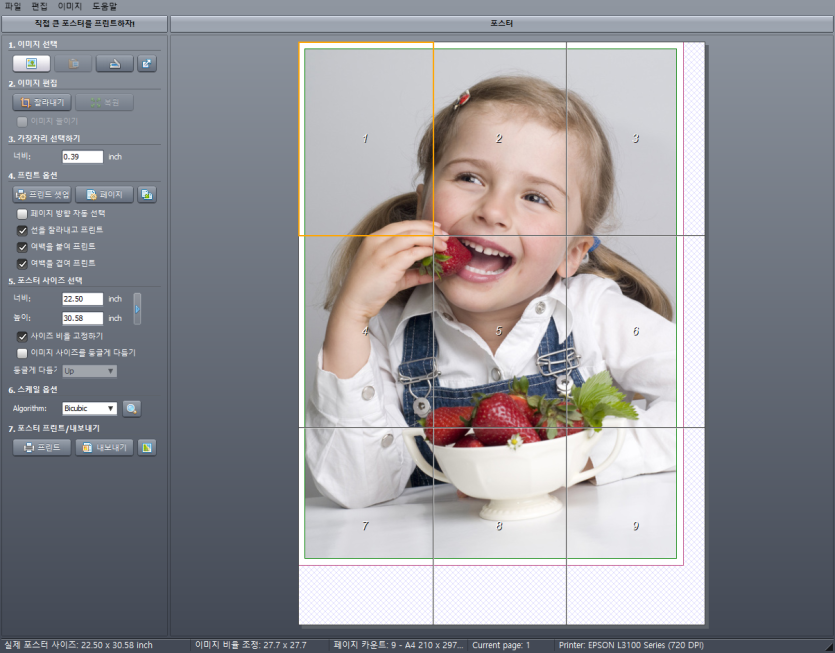835x653 pixels.
Task: Open the 파일 menu
Action: coord(14,6)
